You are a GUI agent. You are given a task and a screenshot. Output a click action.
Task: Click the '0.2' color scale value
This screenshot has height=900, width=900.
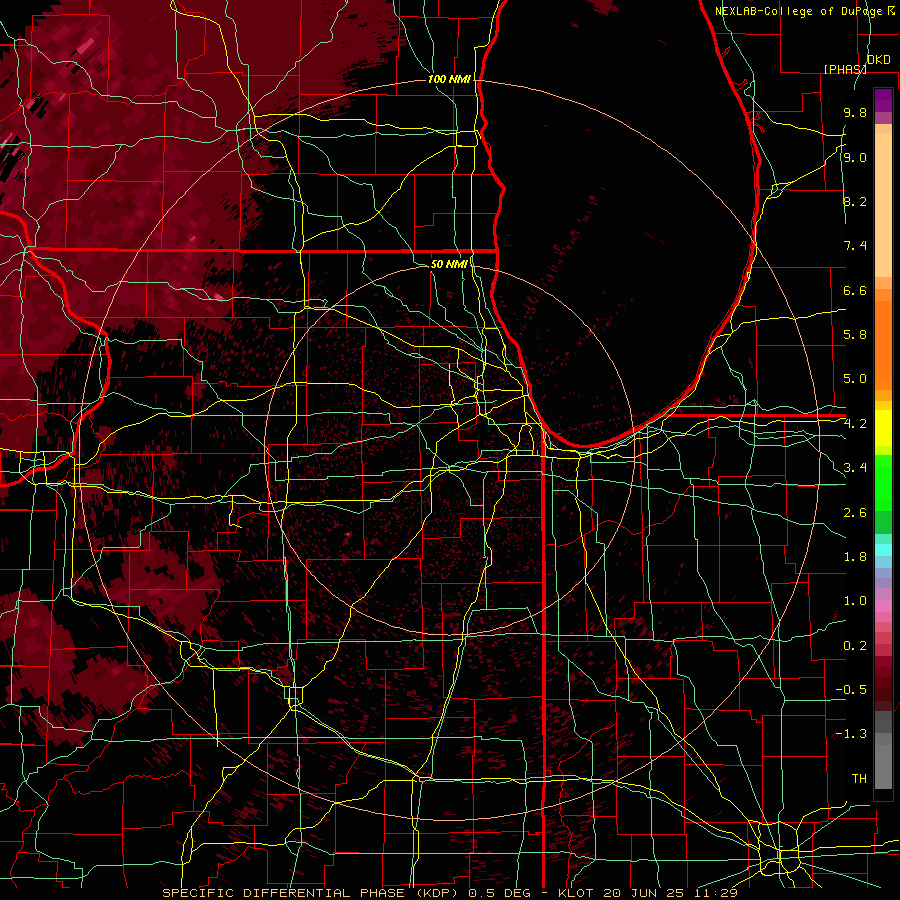point(855,646)
